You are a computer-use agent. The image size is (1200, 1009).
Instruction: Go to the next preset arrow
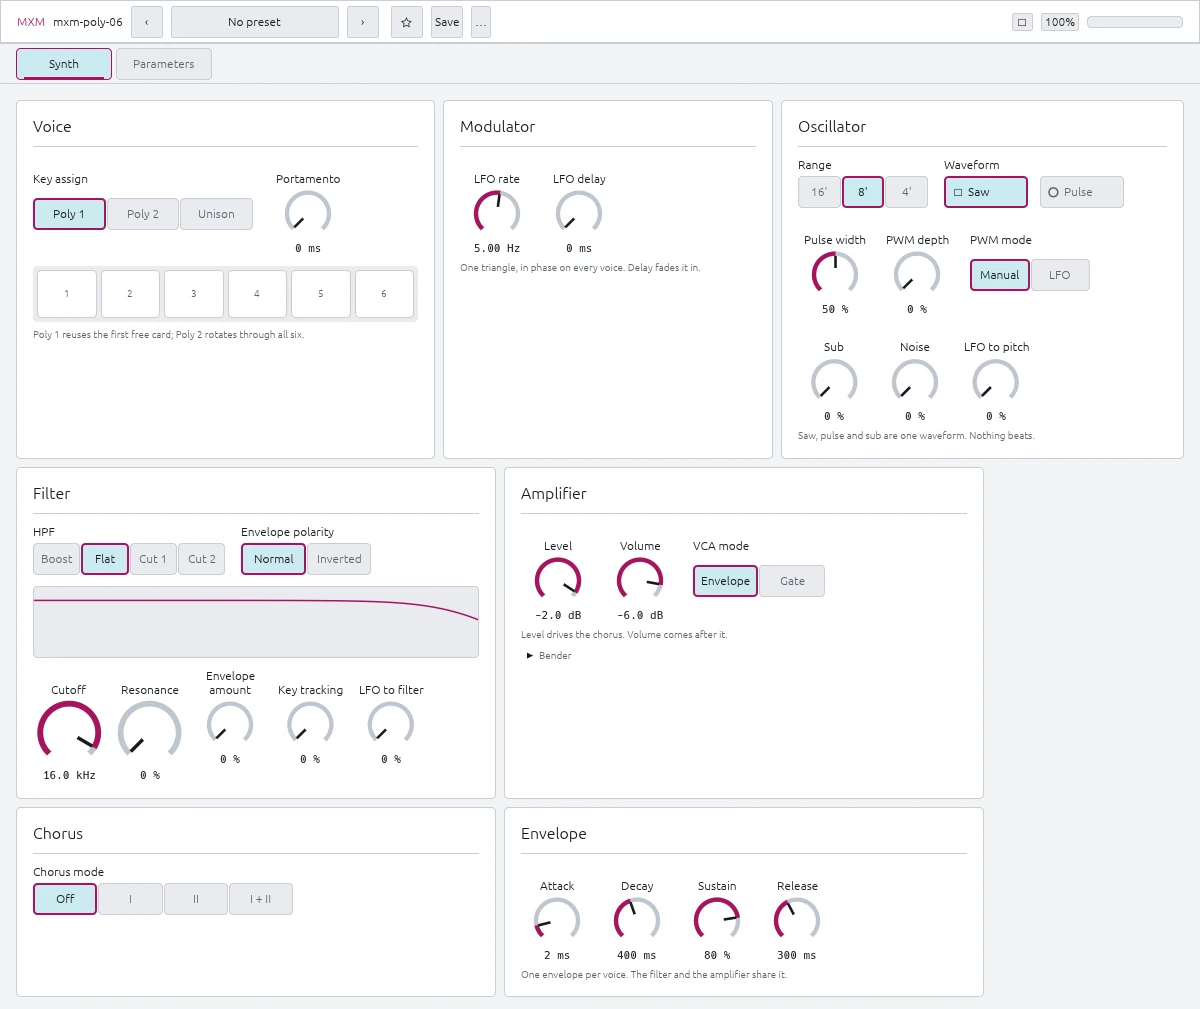(363, 22)
